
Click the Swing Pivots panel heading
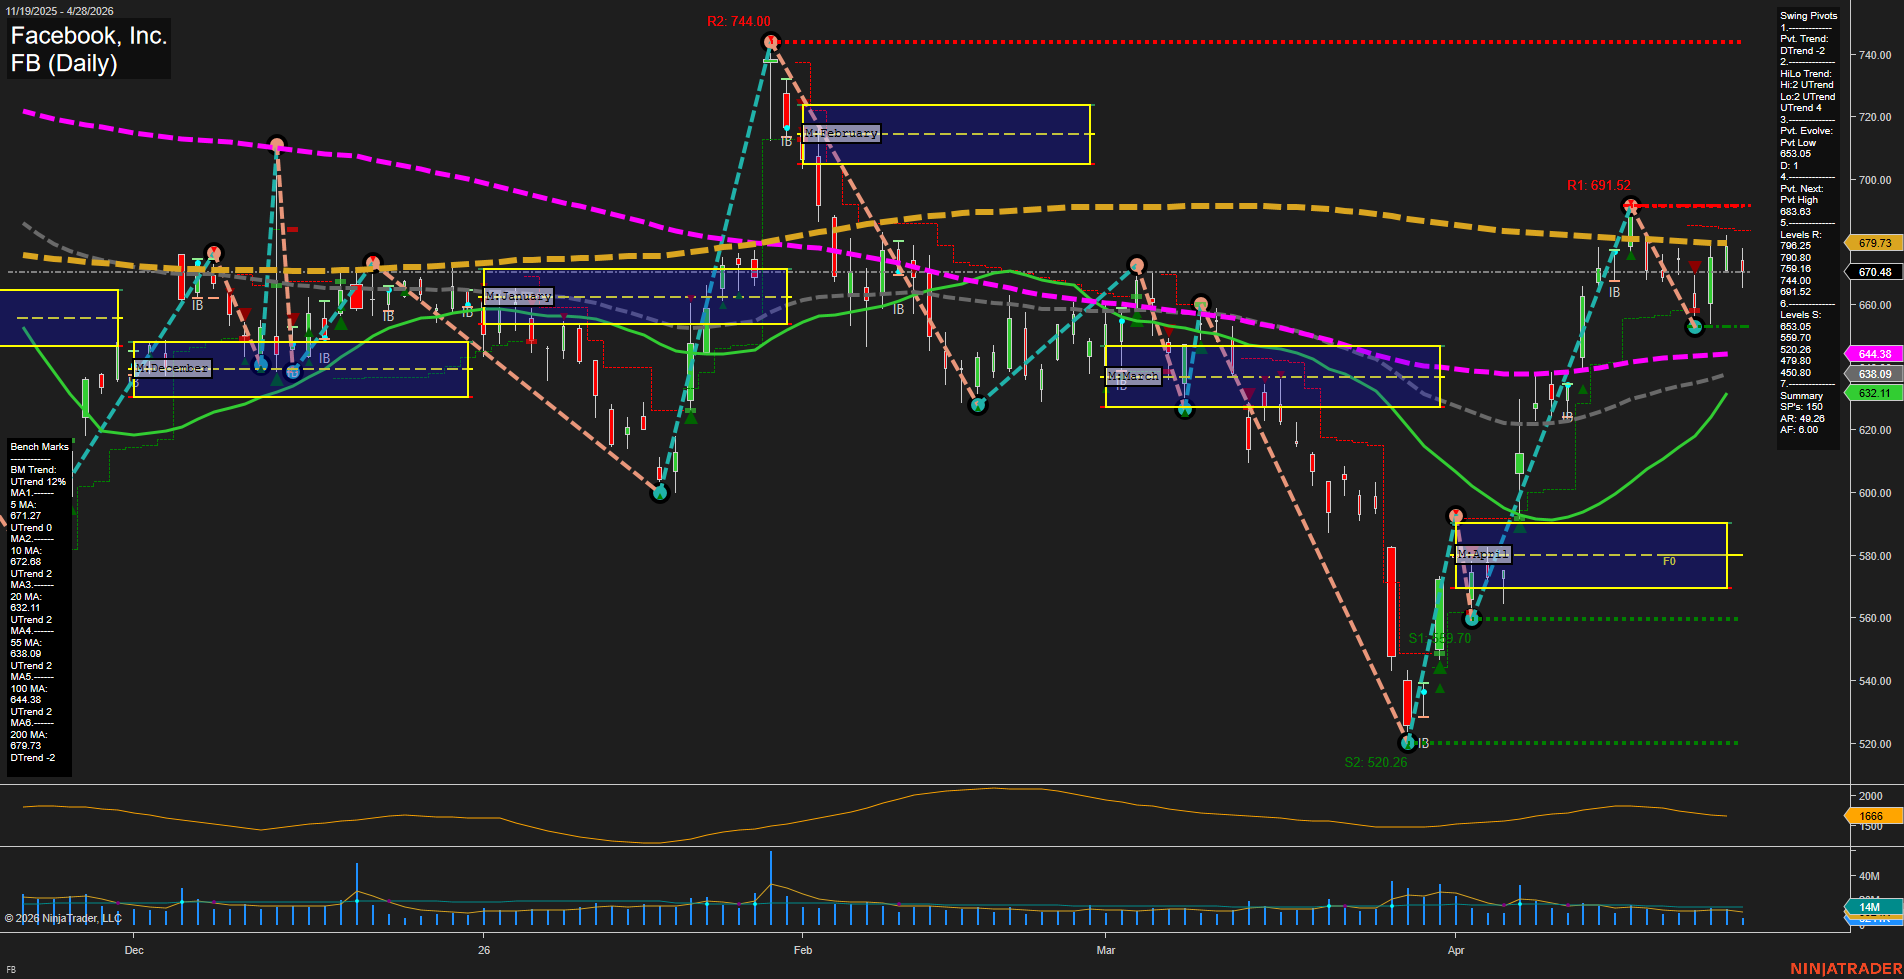[x=1808, y=16]
